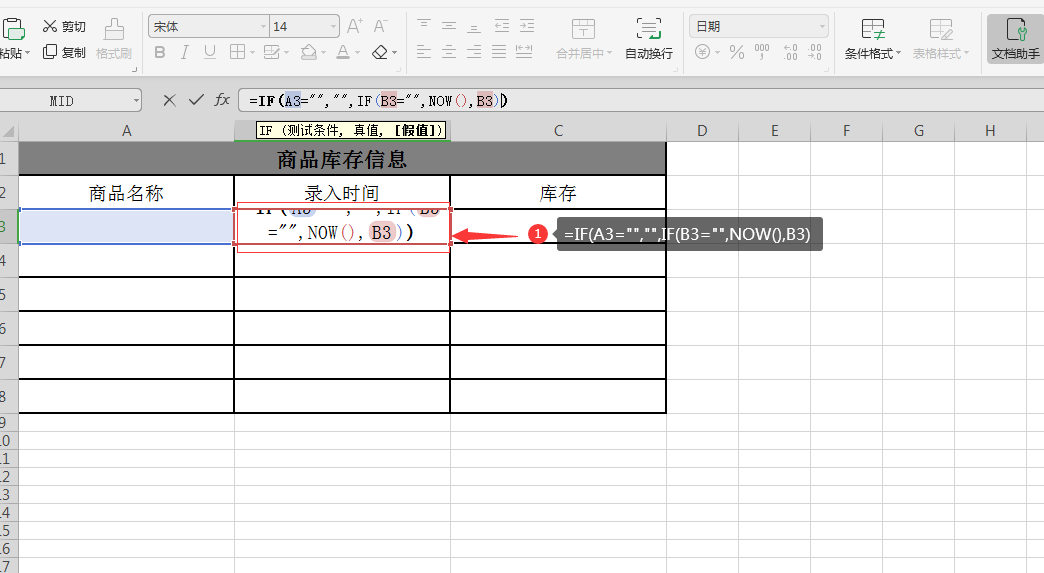Open Document Assistant (文档助手)
This screenshot has width=1044, height=573.
click(x=1015, y=39)
